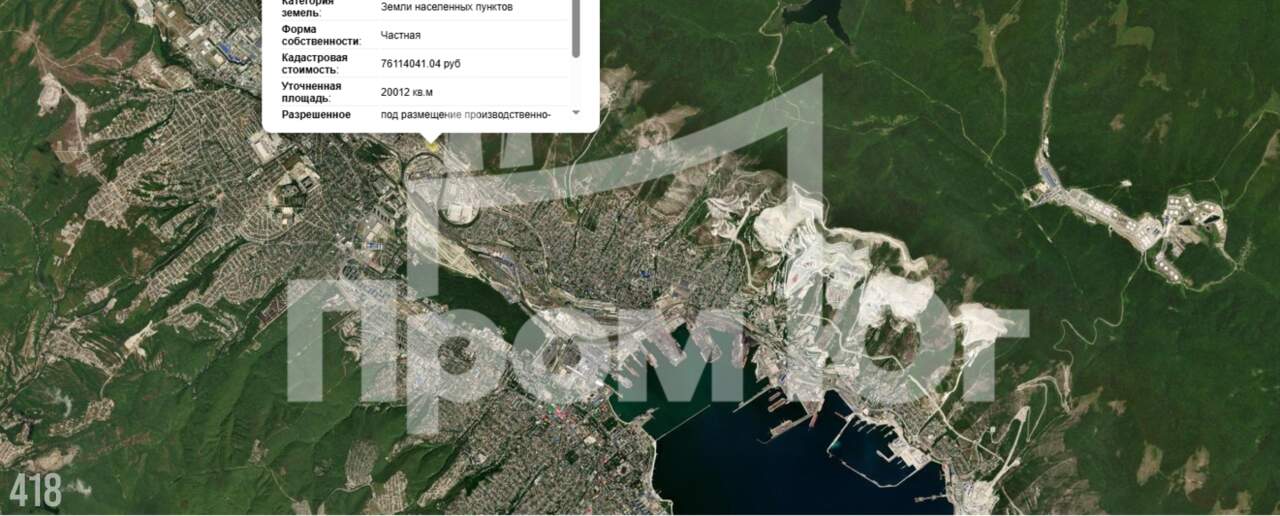
Task: Click the '418' number overlay
Action: (37, 491)
